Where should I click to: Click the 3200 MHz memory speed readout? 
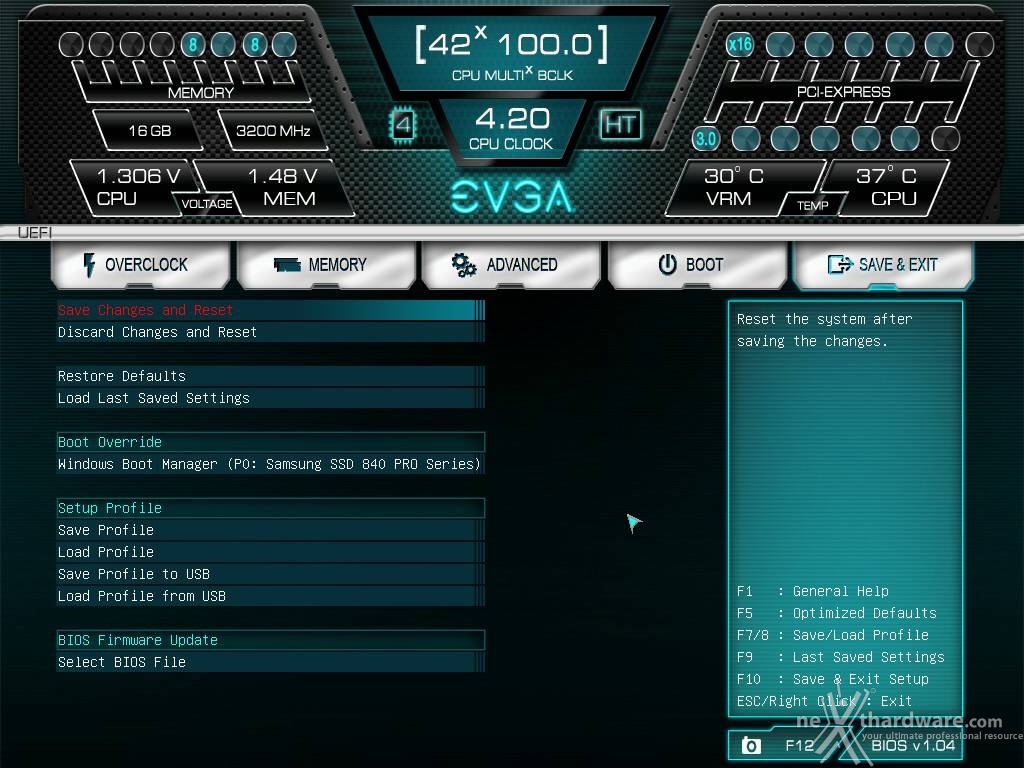tap(272, 131)
